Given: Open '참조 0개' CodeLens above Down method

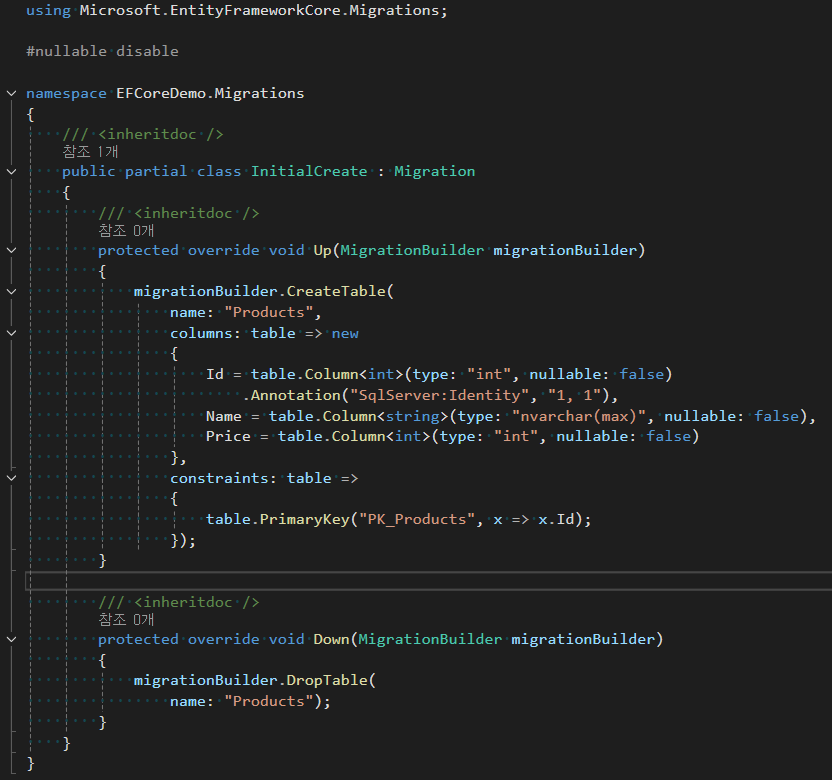Looking at the screenshot, I should click(126, 619).
